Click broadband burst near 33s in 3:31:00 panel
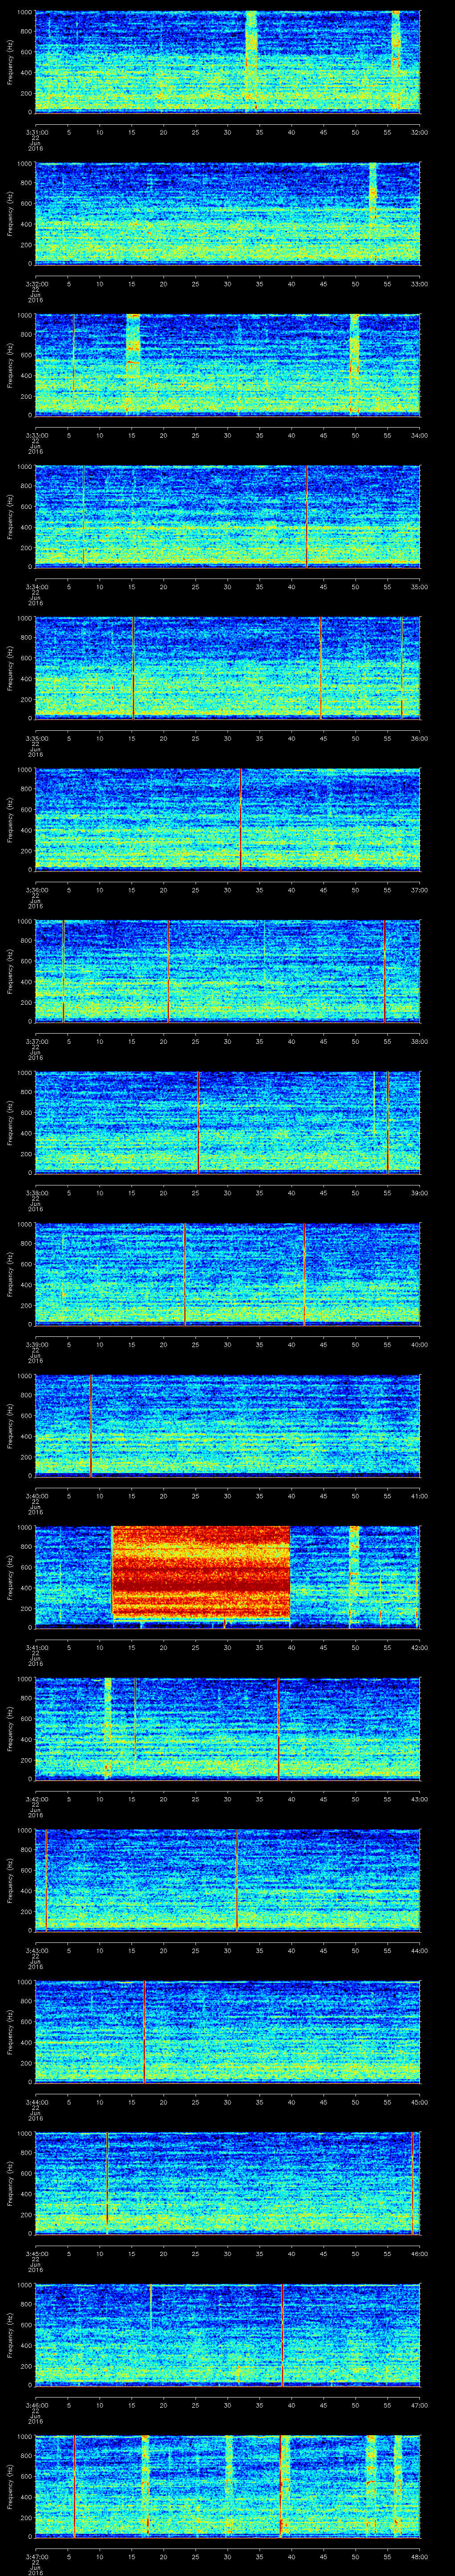This screenshot has height=2576, width=455. 251,60
